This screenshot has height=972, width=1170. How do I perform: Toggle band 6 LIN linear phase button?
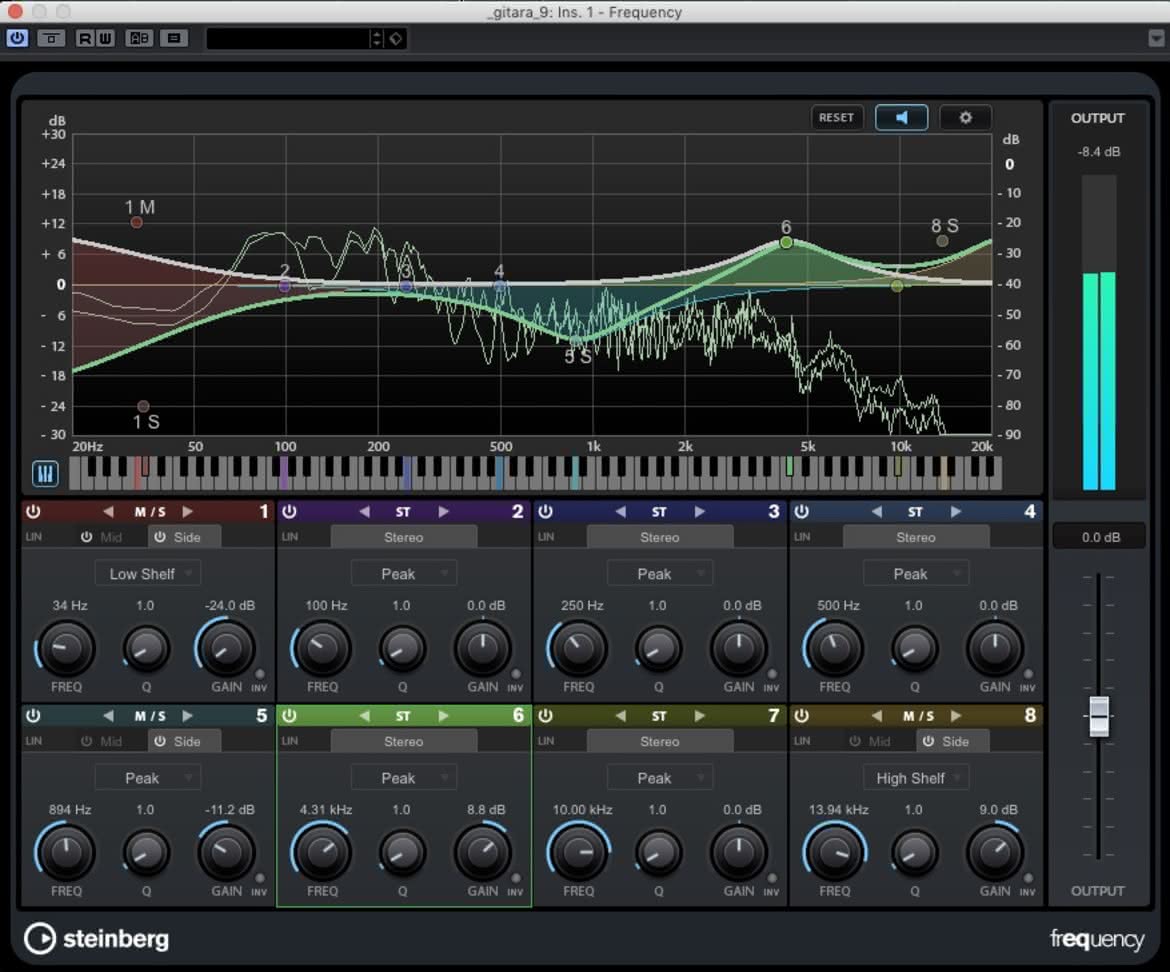click(290, 741)
